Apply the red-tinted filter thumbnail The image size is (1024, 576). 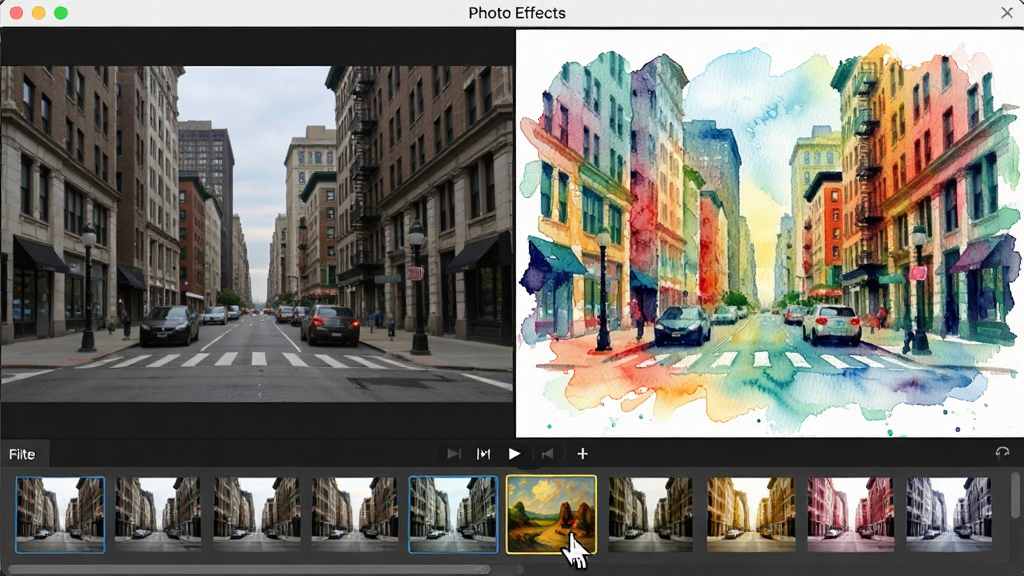(x=850, y=515)
